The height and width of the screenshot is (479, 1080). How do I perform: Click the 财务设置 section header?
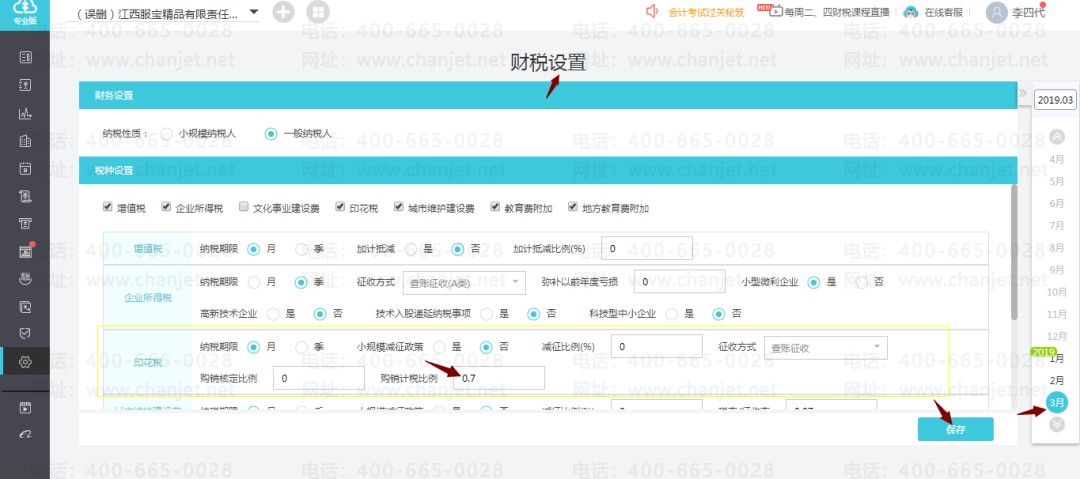(548, 95)
